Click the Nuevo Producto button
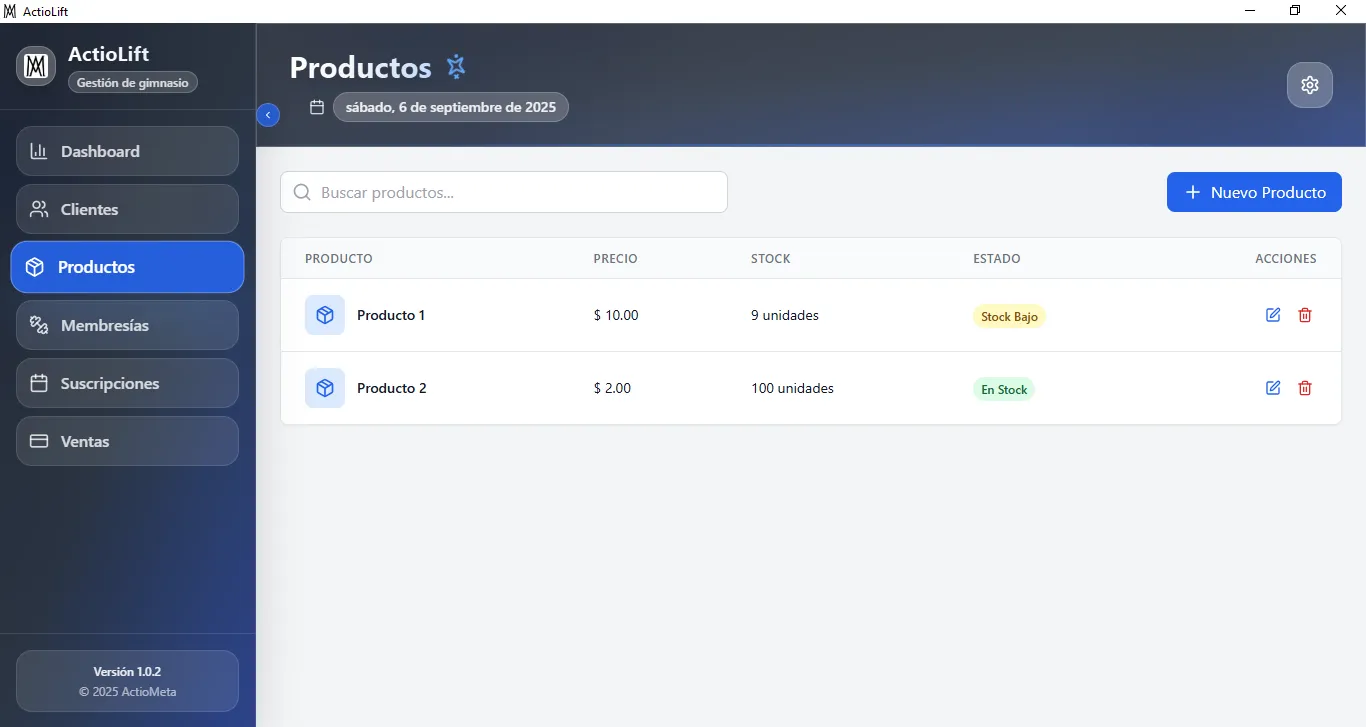Image resolution: width=1366 pixels, height=727 pixels. pyautogui.click(x=1253, y=192)
